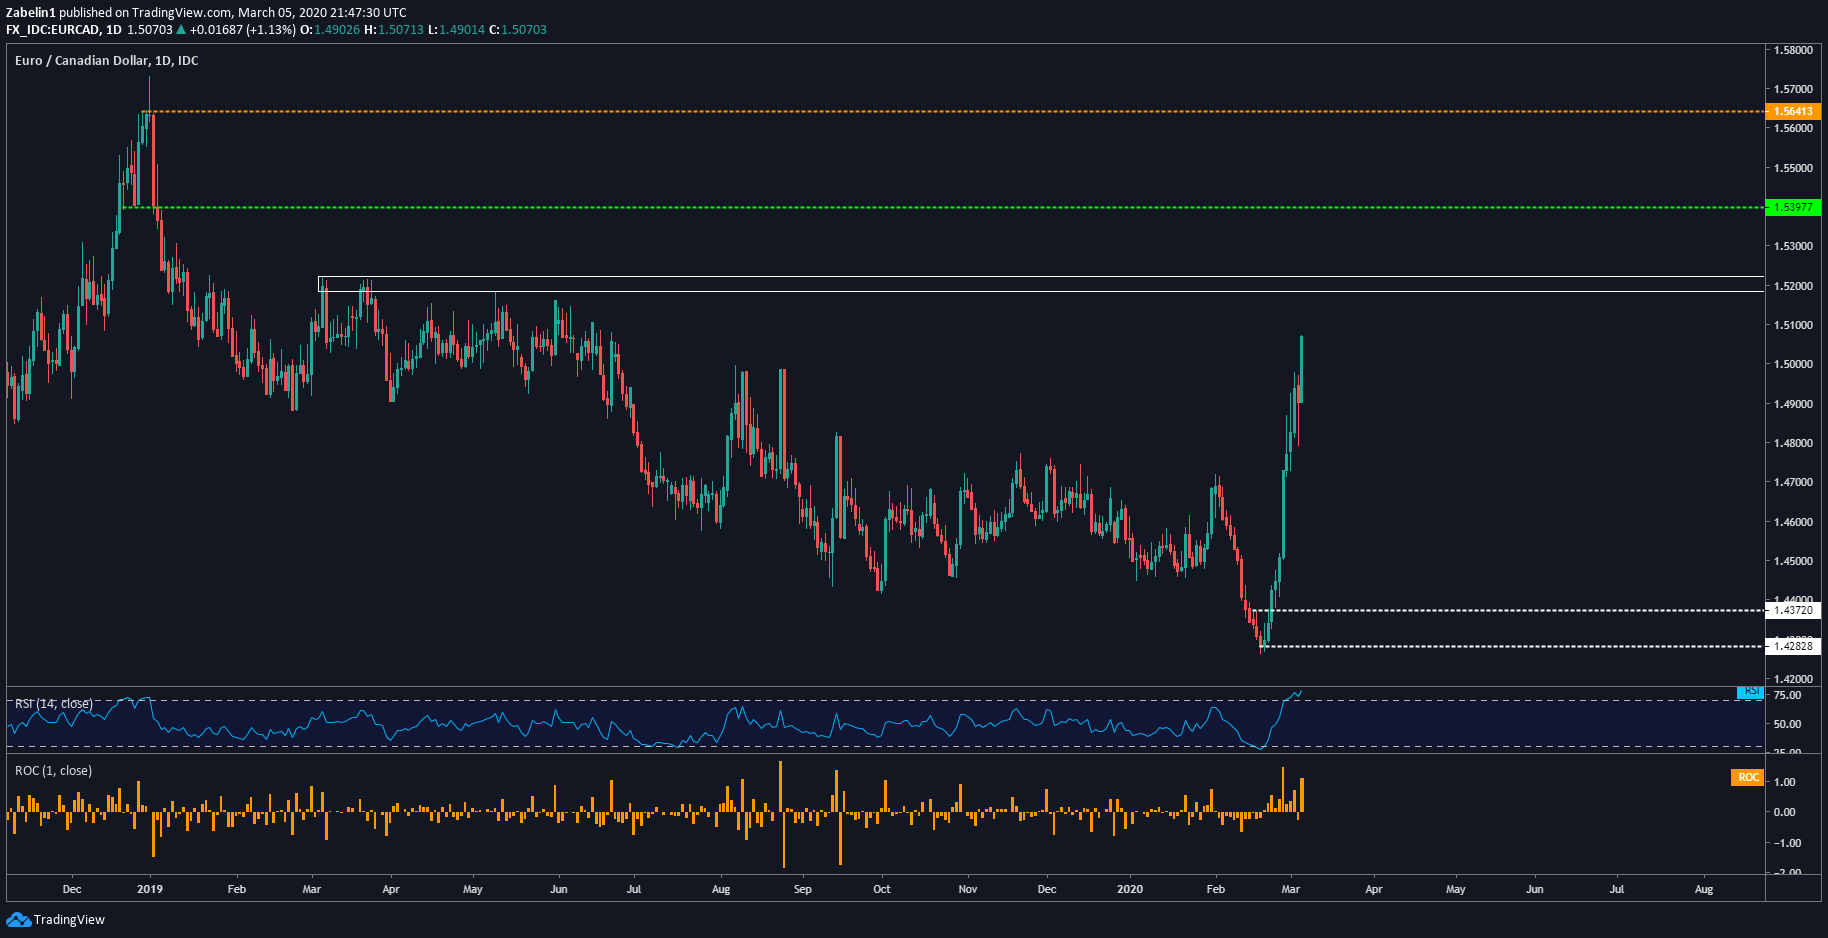This screenshot has height=938, width=1828.
Task: Click the TradingView.com text in header
Action: (x=182, y=13)
